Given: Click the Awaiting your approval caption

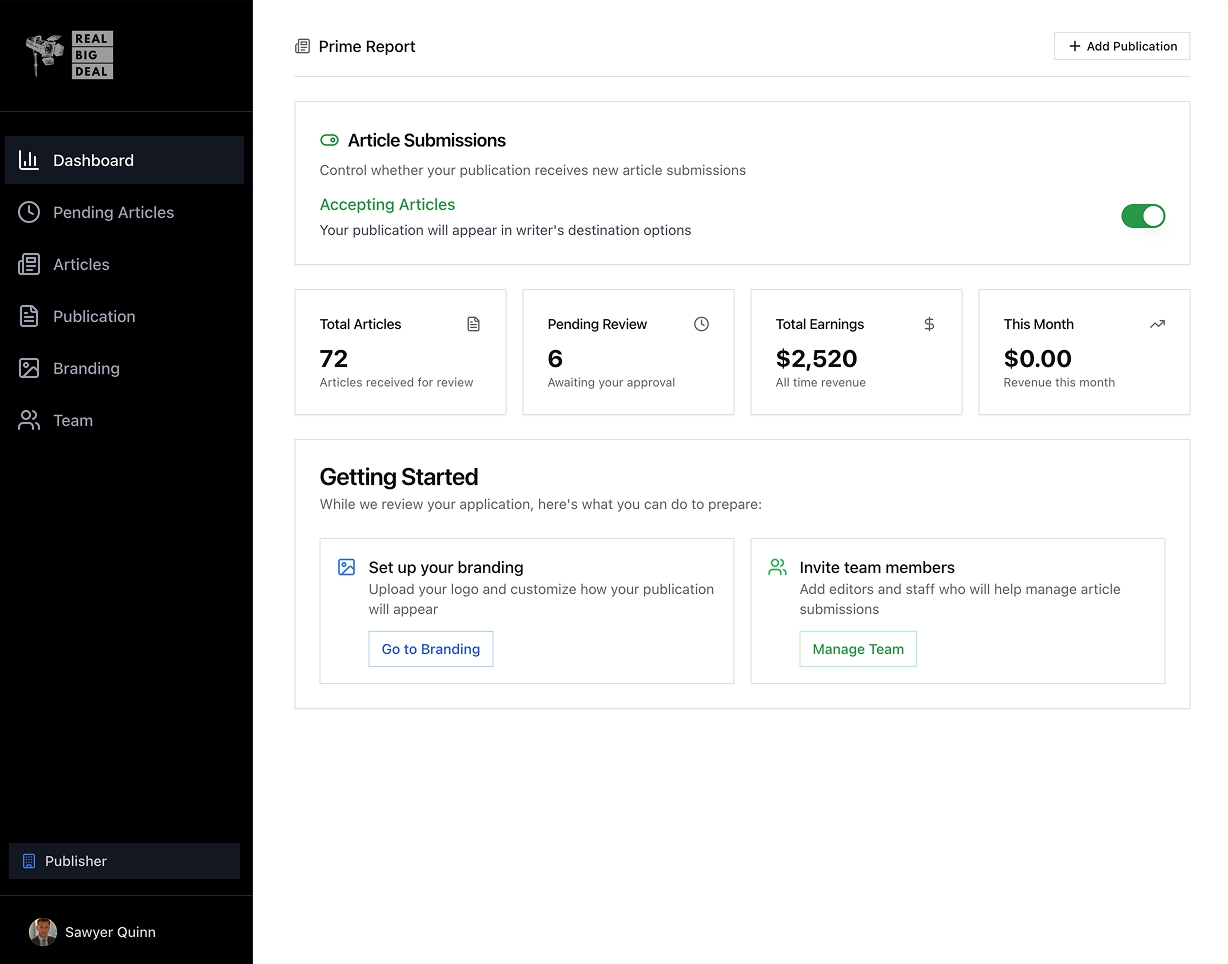Looking at the screenshot, I should click(611, 382).
